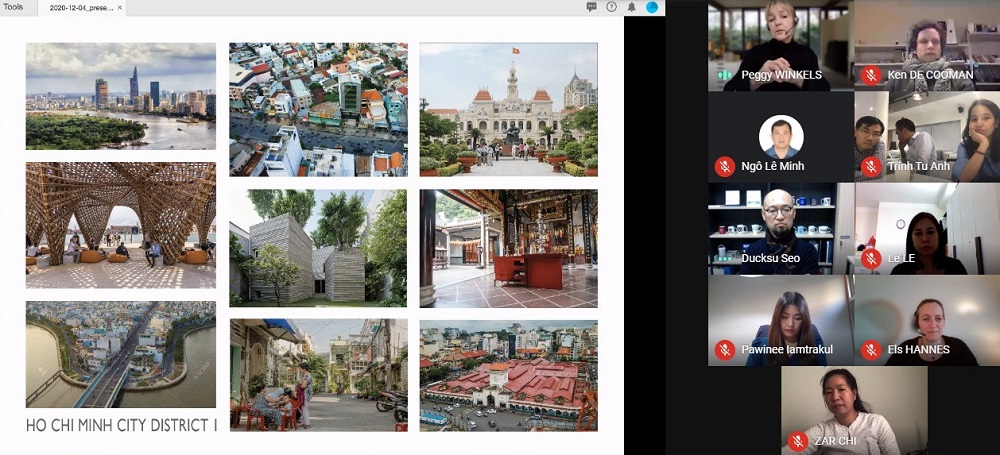
Task: Click the muted mic icon for Le LE
Action: [871, 258]
